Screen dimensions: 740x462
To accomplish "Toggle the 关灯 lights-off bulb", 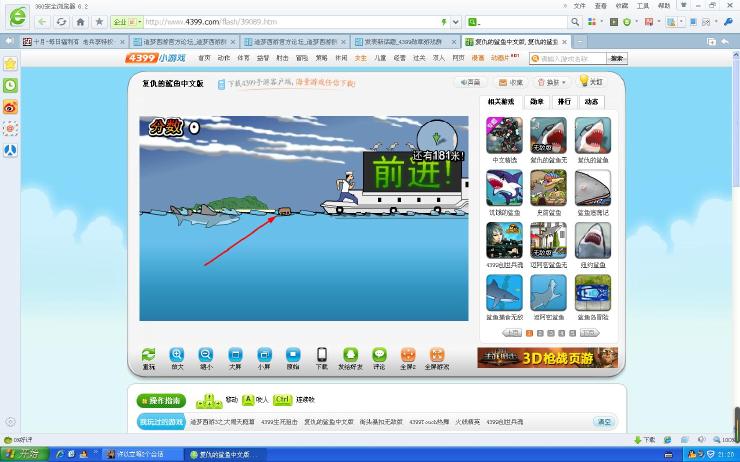I will pos(591,81).
